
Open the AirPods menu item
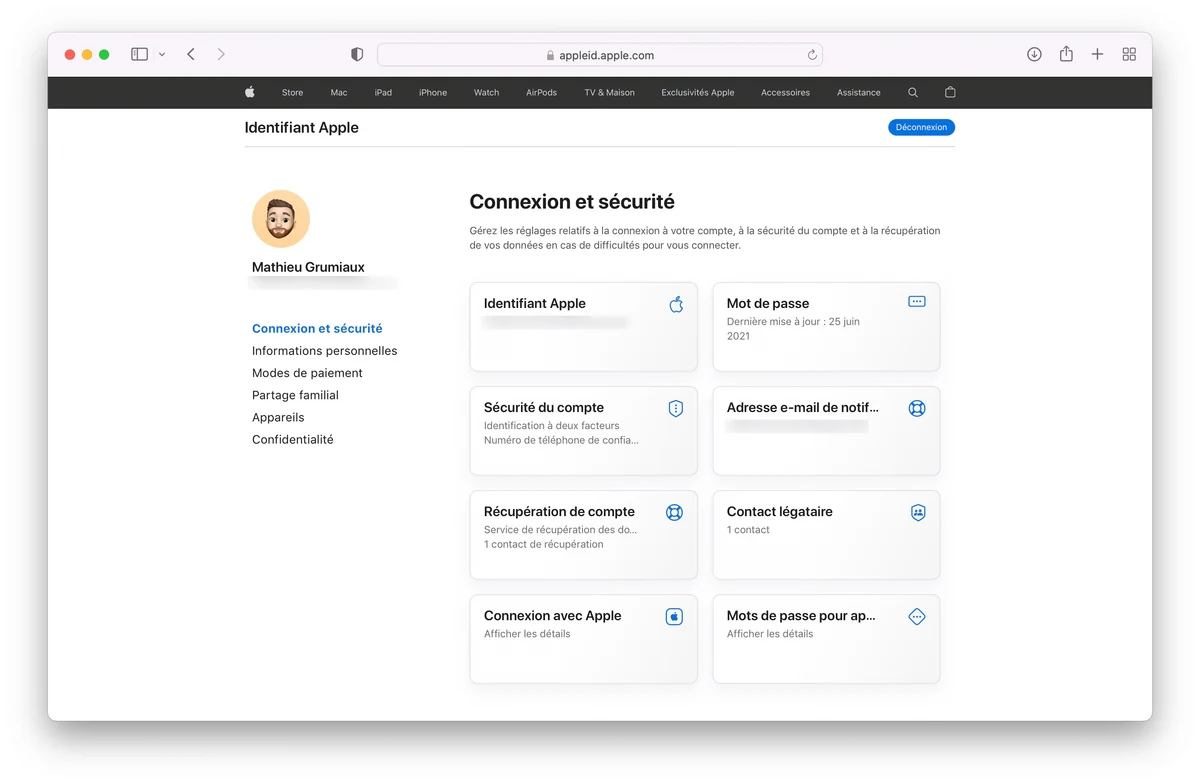(x=542, y=92)
